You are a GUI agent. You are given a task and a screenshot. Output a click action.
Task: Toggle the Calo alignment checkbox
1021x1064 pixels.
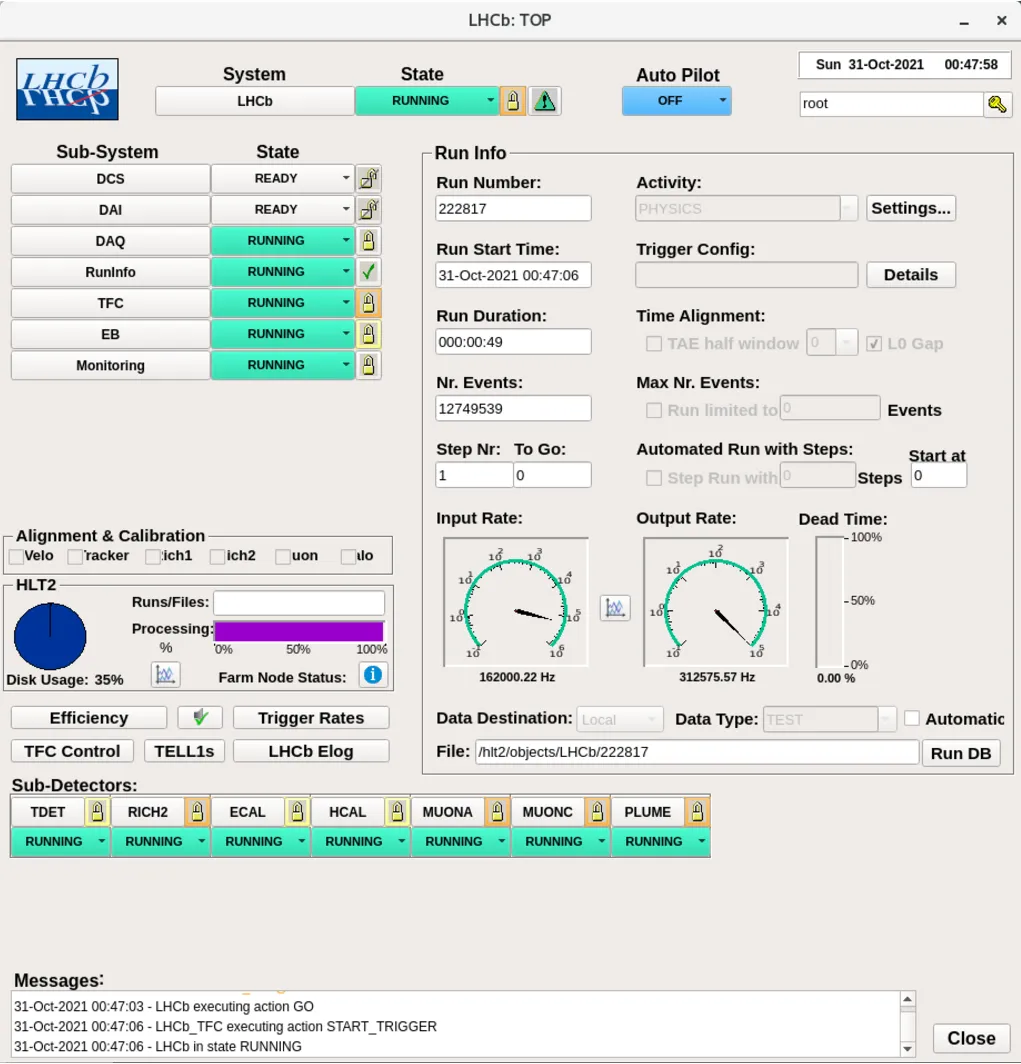coord(348,556)
